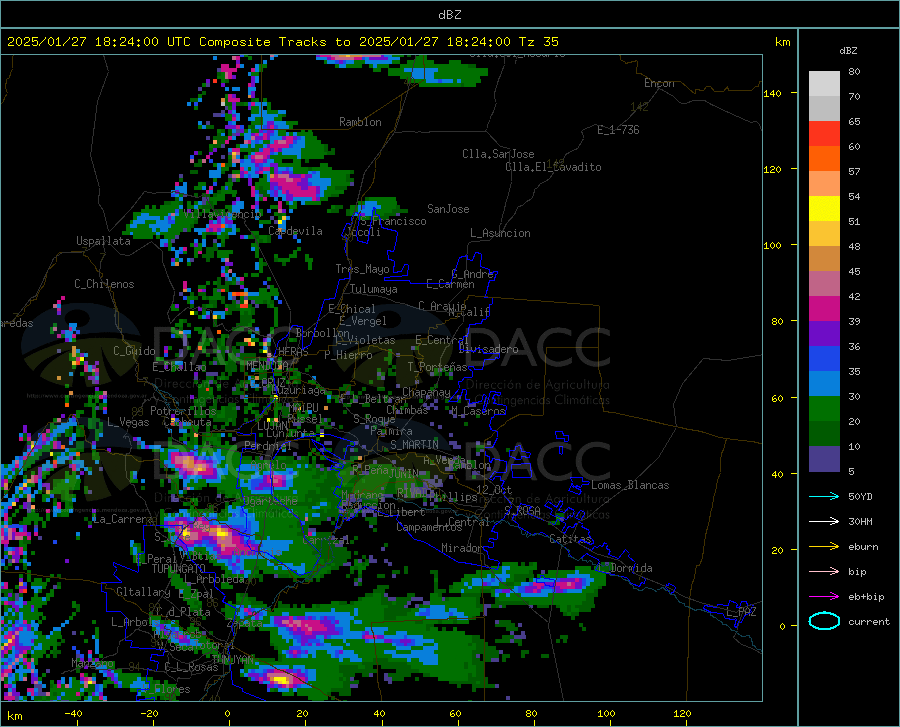Screen dimensions: 900x727
Task: Click the L_PAZ place label
Action: [x=741, y=612]
